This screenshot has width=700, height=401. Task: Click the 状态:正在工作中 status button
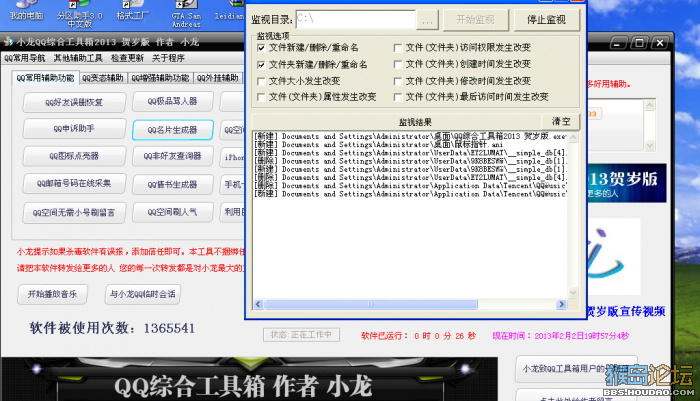click(301, 334)
